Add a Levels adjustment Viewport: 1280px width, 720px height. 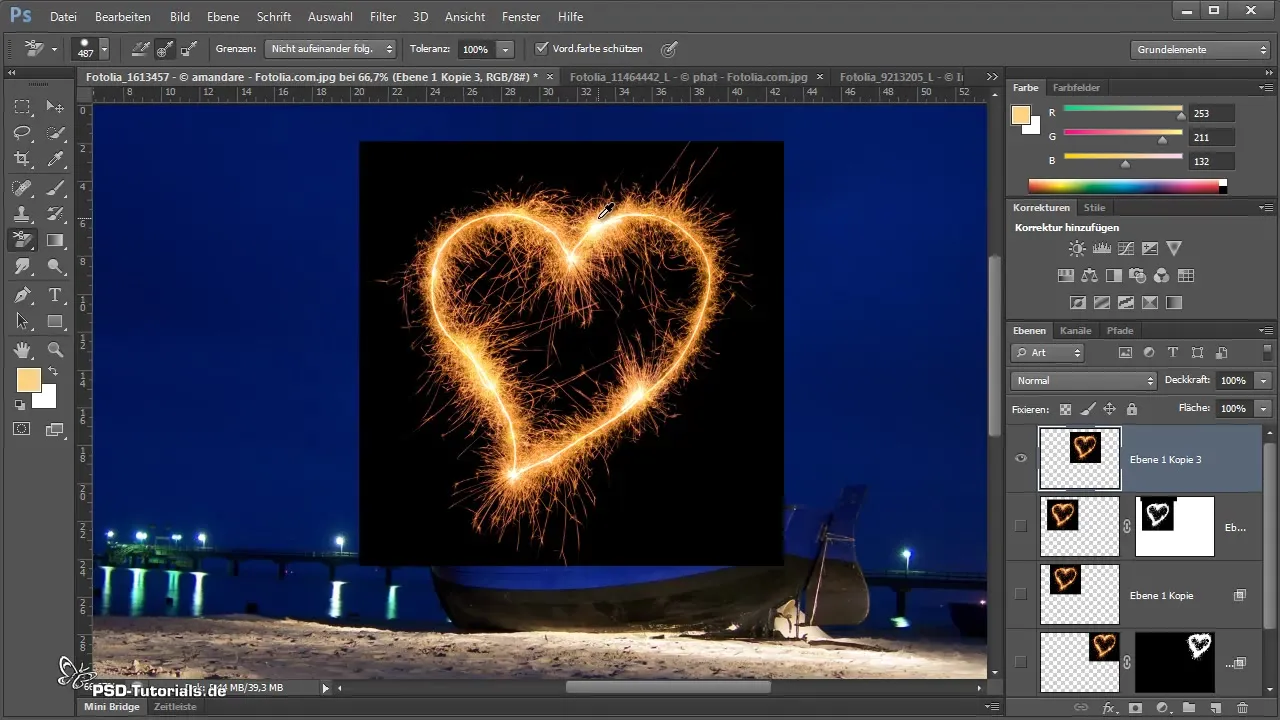(1101, 248)
